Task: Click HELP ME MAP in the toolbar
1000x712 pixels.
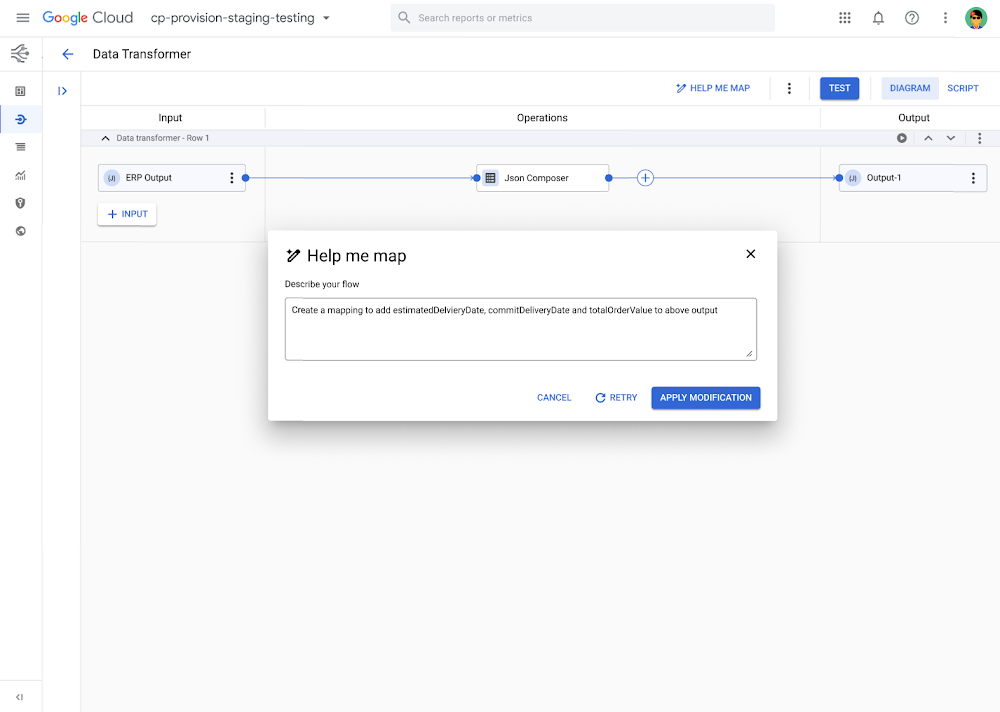Action: 713,88
